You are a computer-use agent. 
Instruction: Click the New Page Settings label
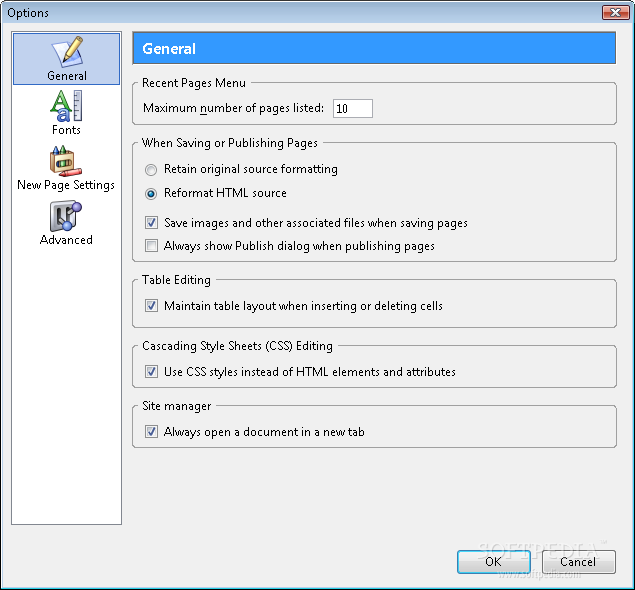tap(66, 185)
